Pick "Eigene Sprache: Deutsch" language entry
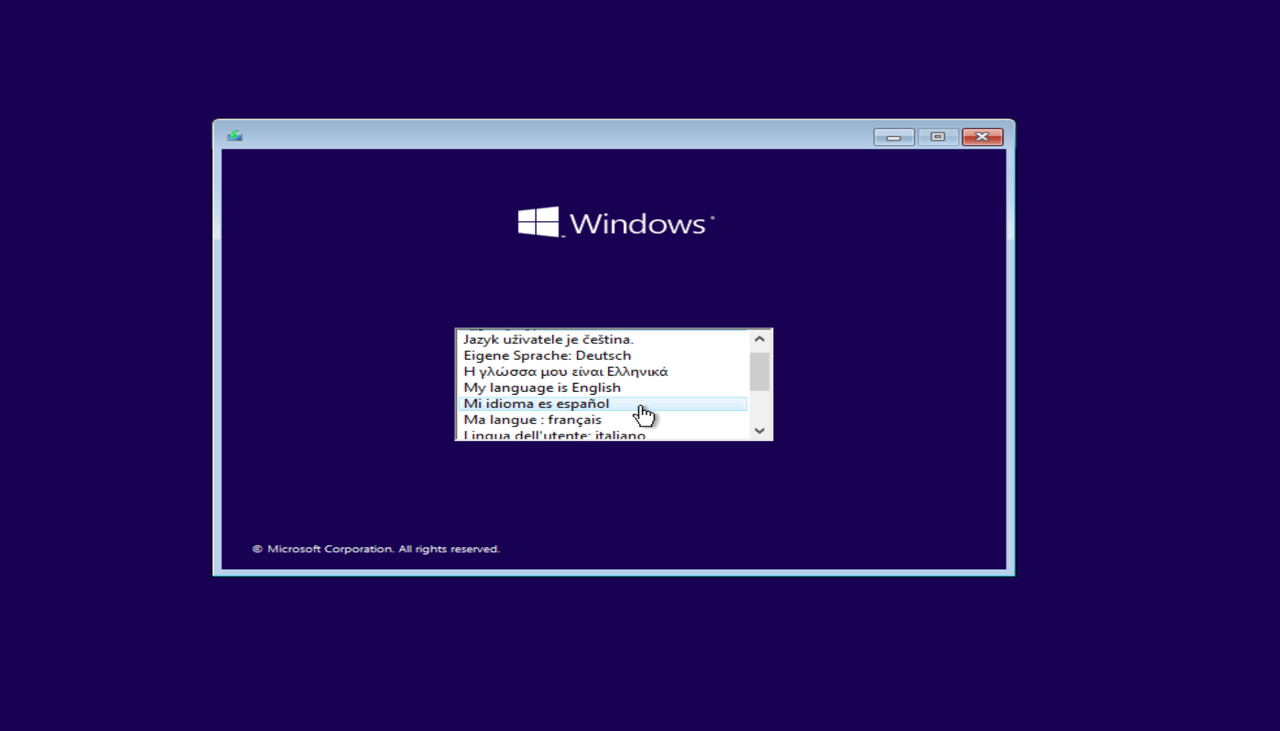The width and height of the screenshot is (1280, 731). coord(603,356)
